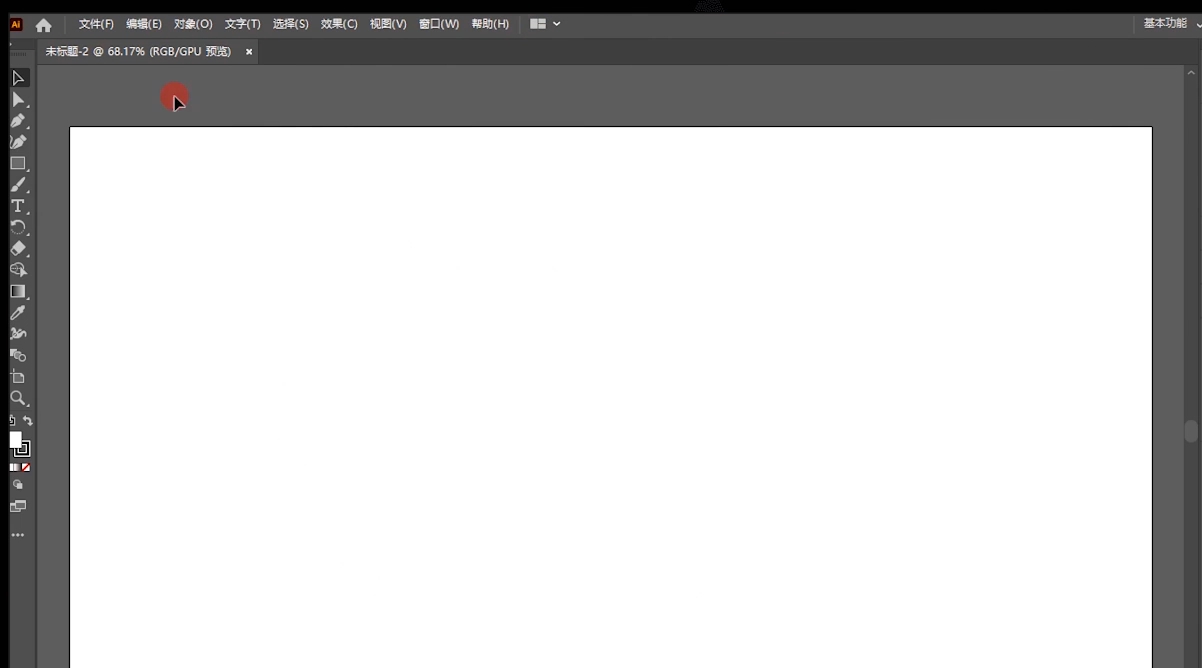Select the Eraser tool
1202x668 pixels.
point(17,248)
